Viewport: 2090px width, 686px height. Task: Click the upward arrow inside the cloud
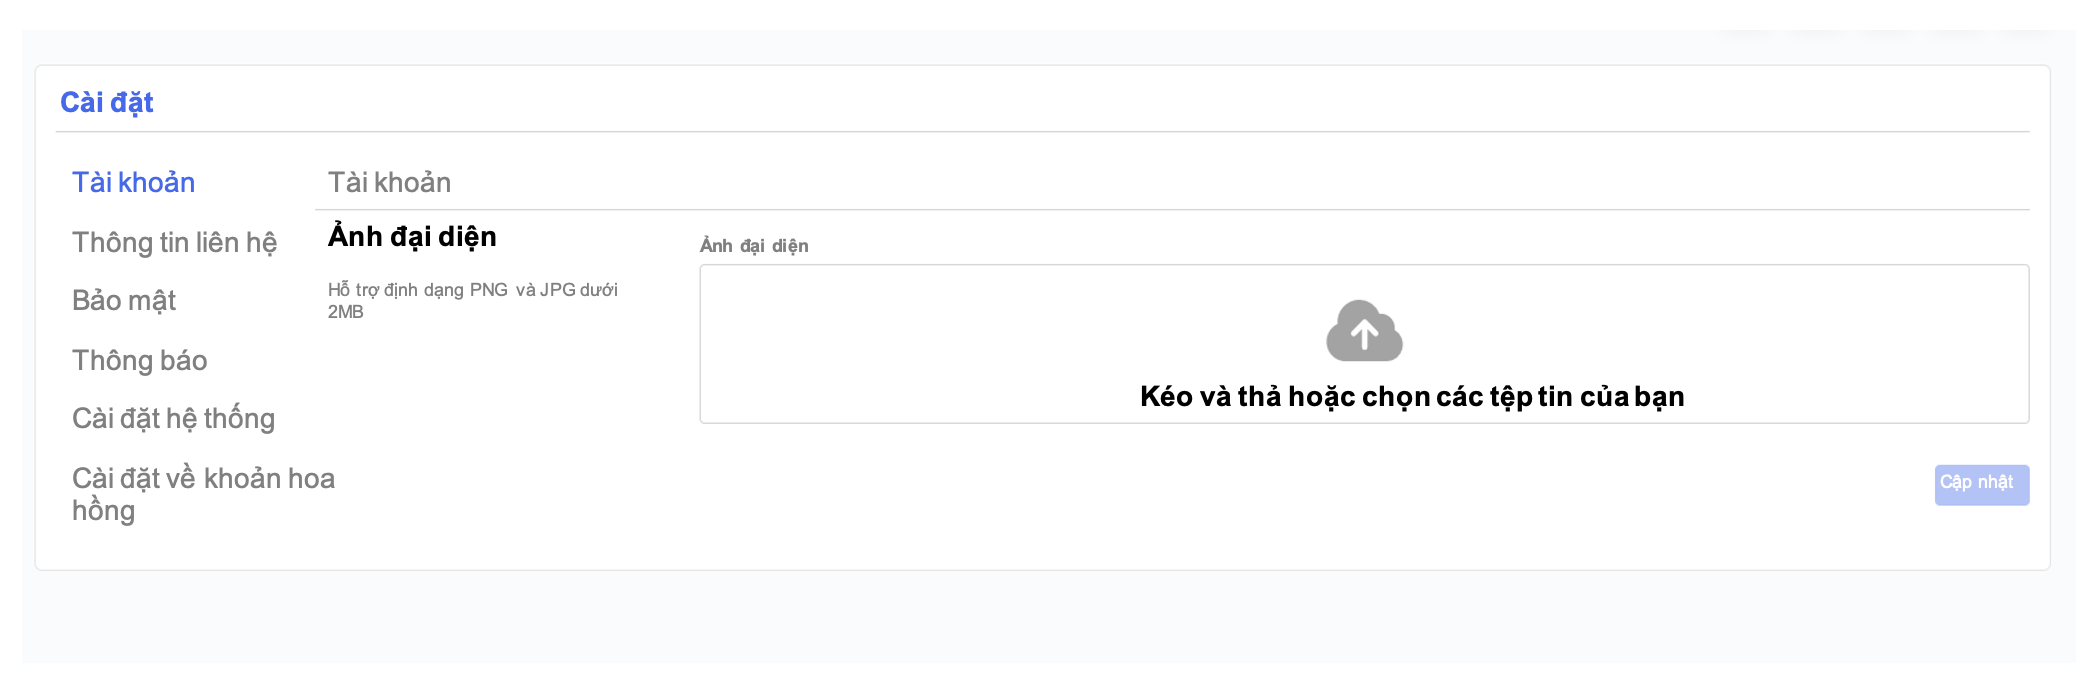click(x=1364, y=334)
